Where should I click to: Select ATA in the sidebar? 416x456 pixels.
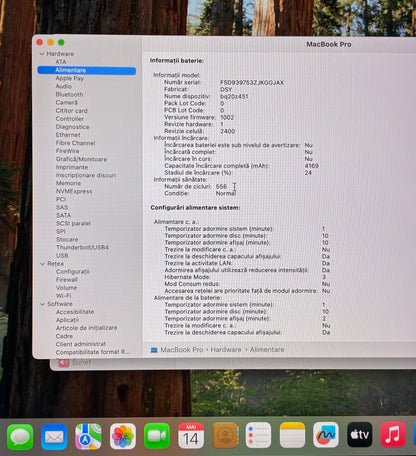[x=61, y=62]
